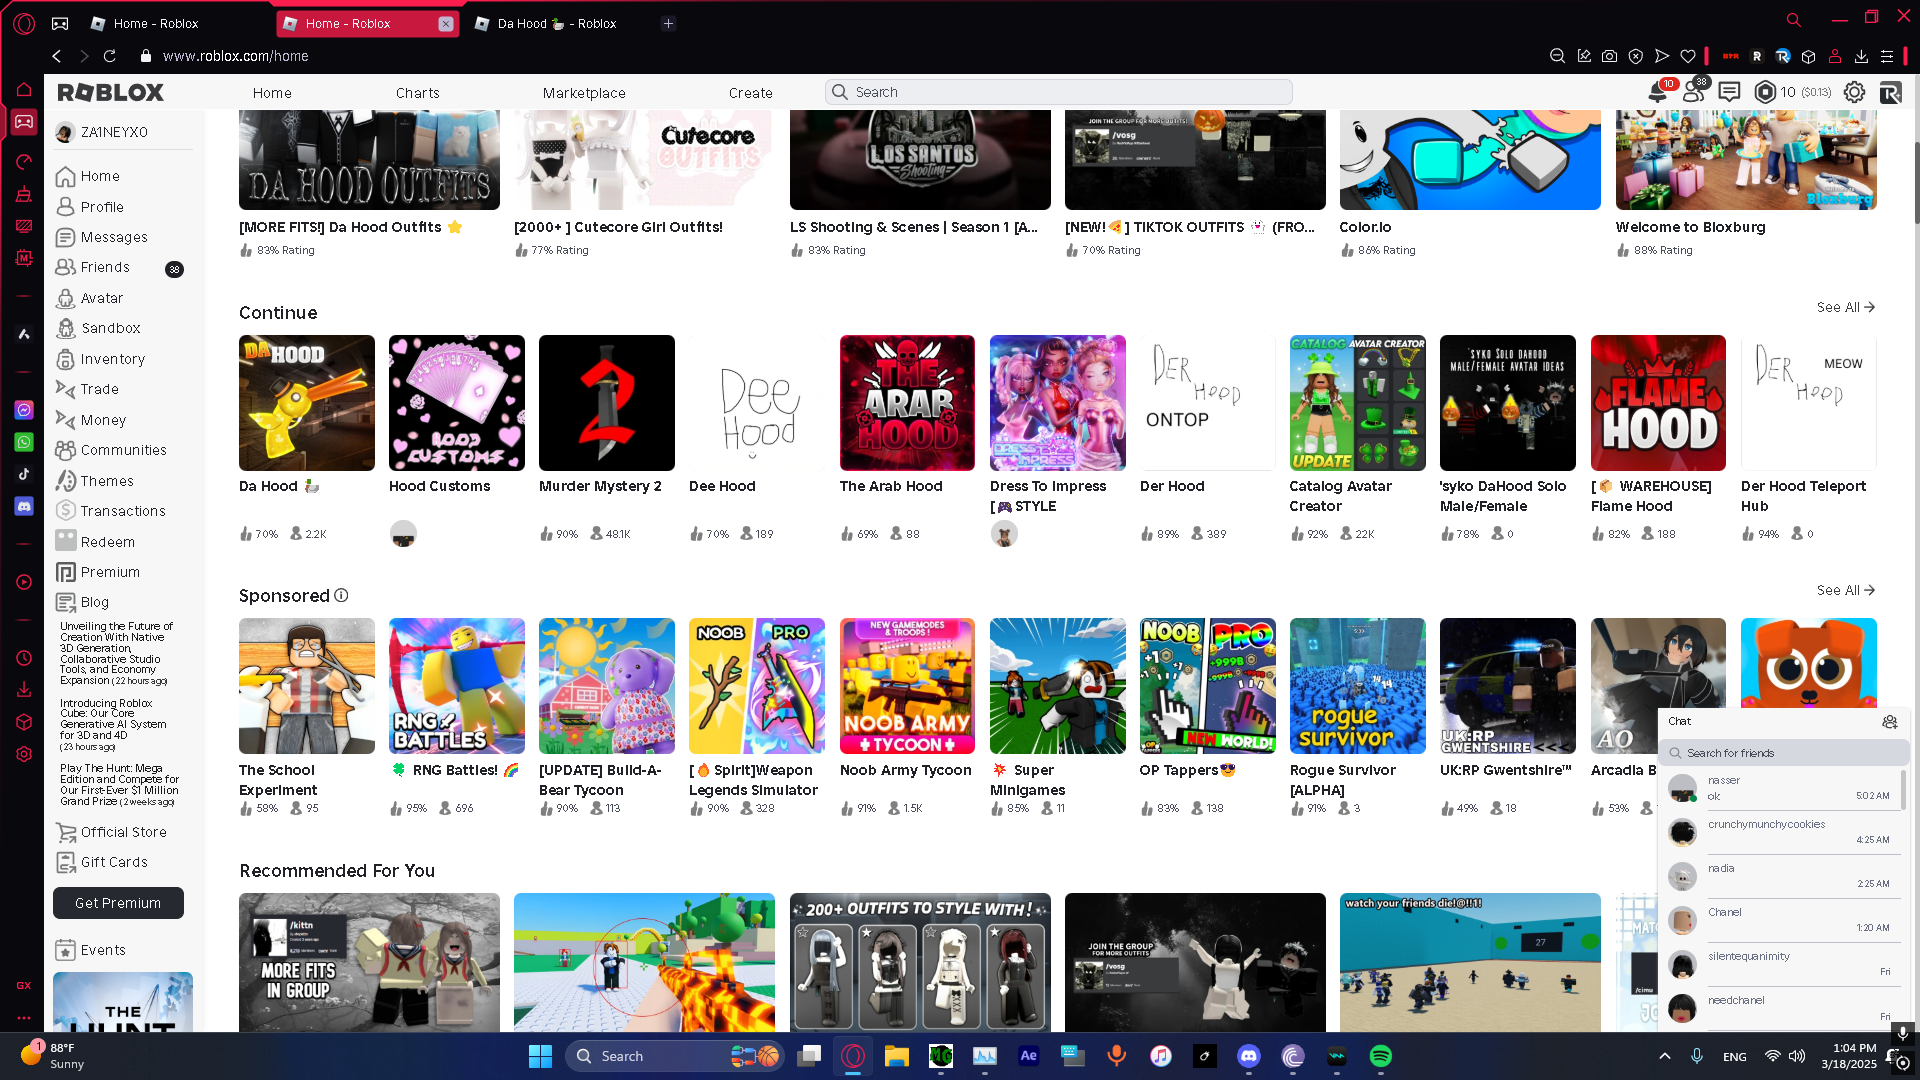This screenshot has width=1920, height=1080.
Task: Expand See All for Continue section
Action: 1845,307
